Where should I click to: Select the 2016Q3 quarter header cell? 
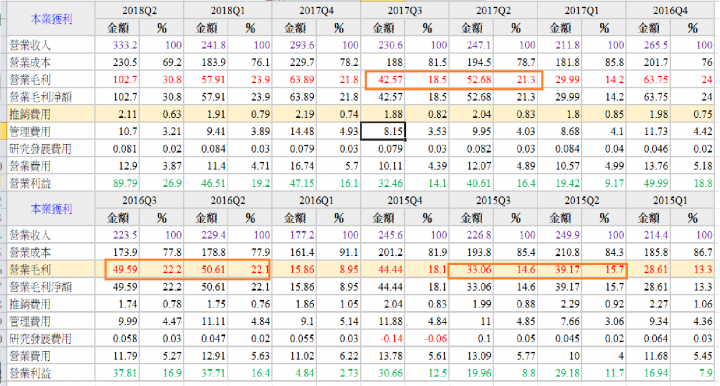139,201
